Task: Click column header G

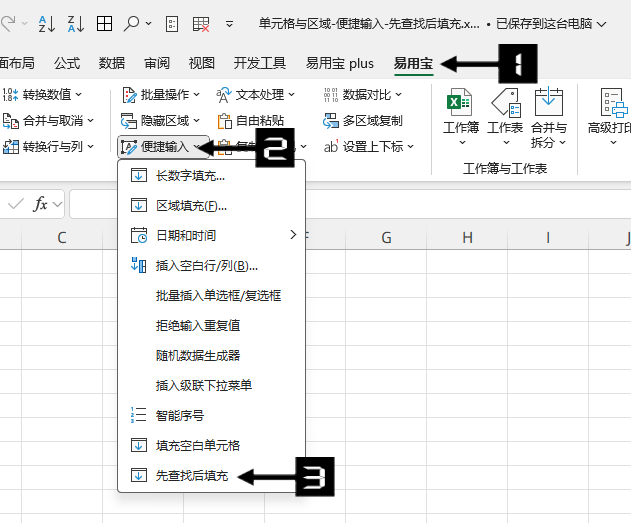Action: pos(386,238)
